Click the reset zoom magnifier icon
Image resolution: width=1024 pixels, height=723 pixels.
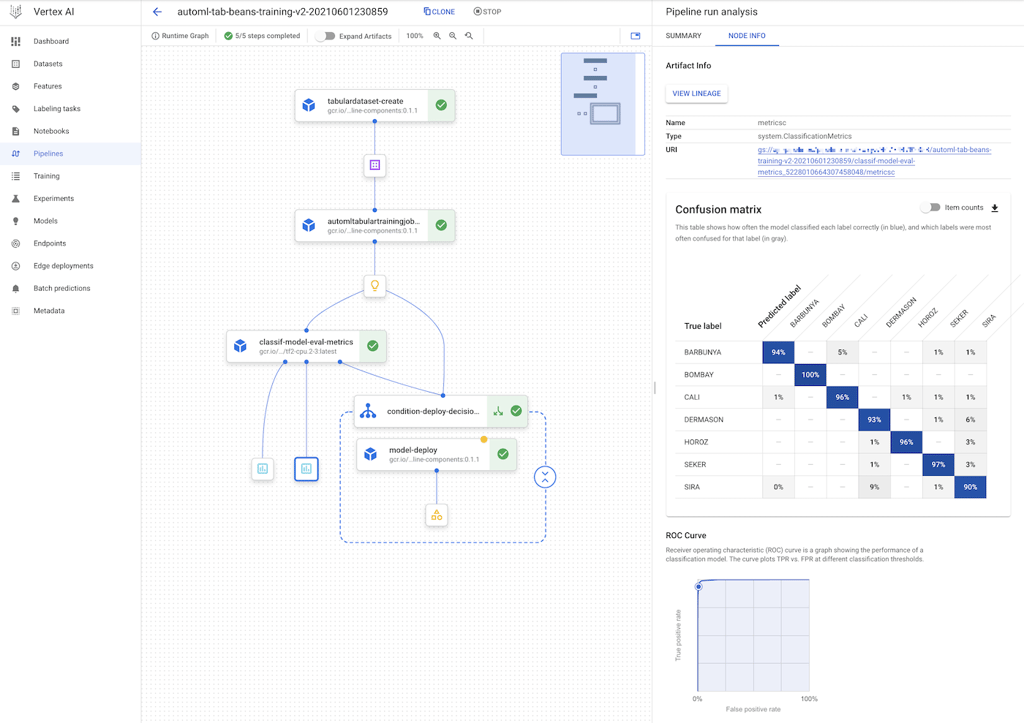pos(469,36)
